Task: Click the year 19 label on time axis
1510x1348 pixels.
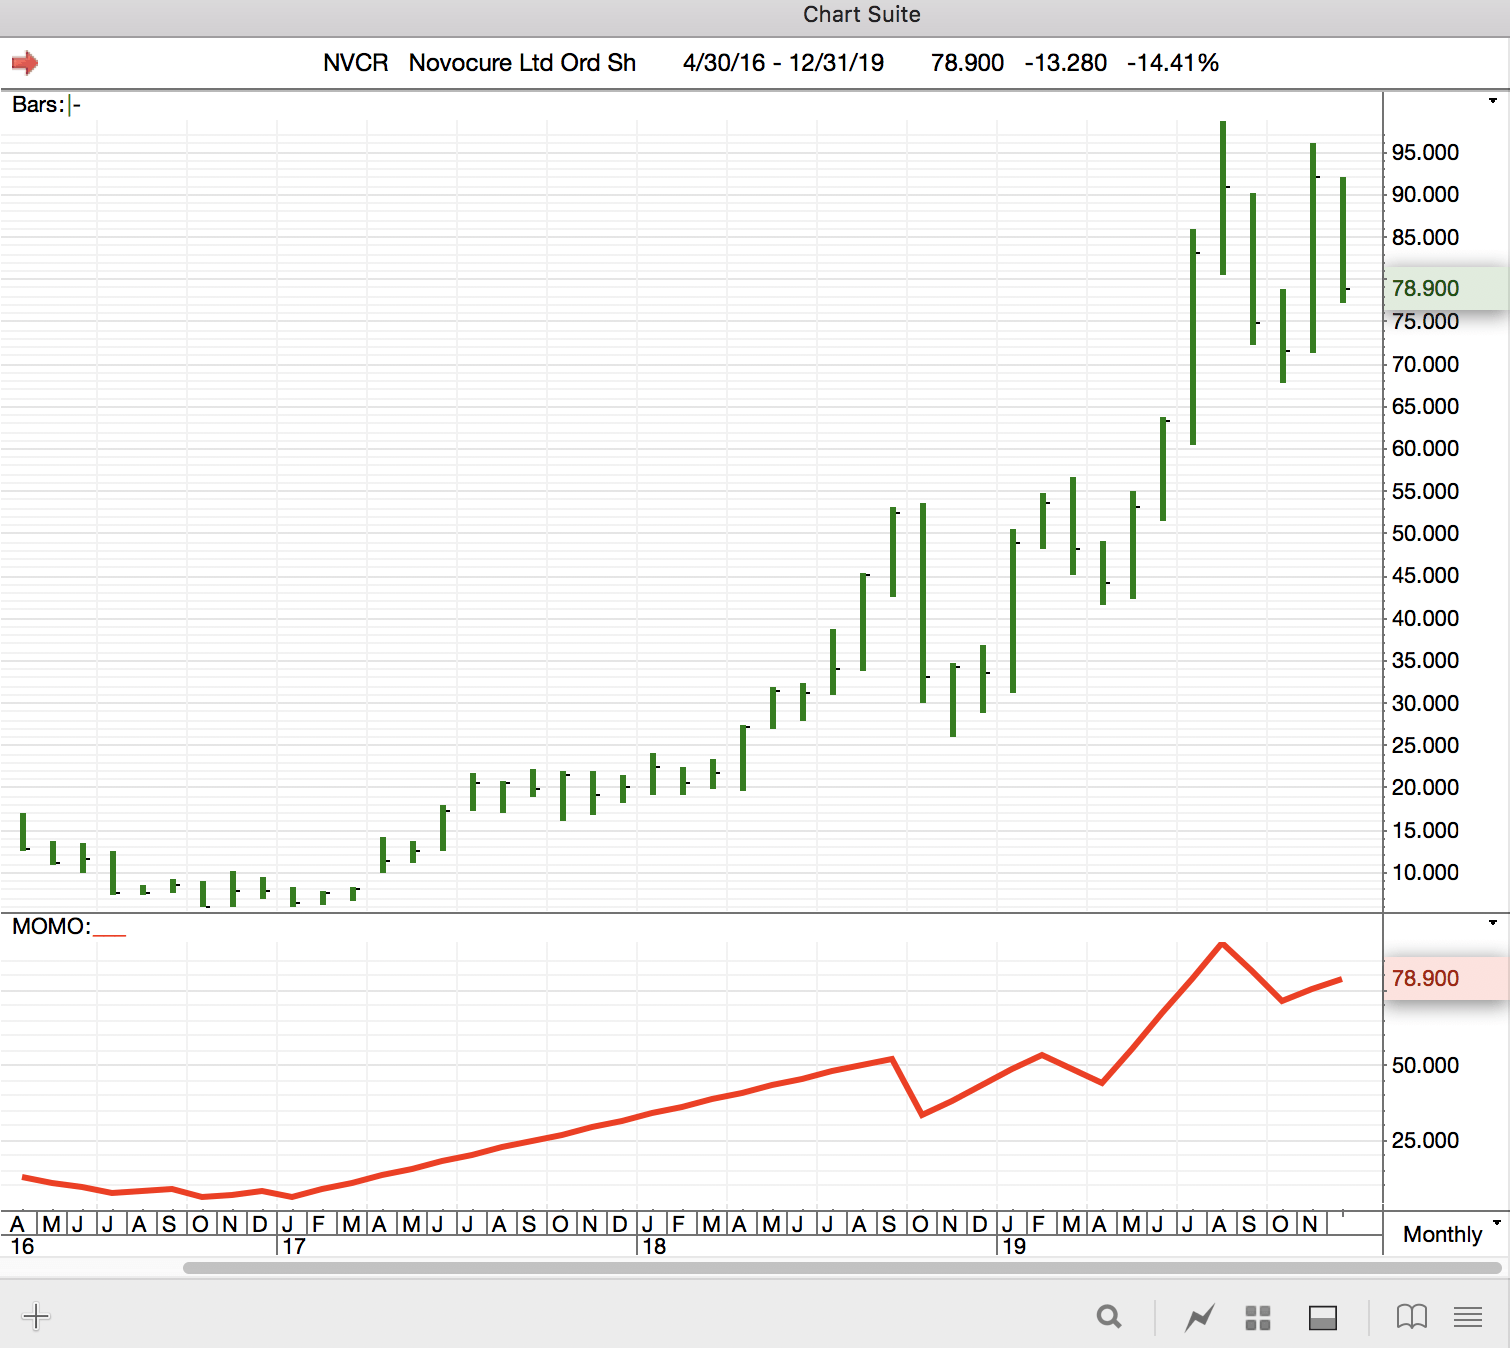Action: click(x=1014, y=1246)
